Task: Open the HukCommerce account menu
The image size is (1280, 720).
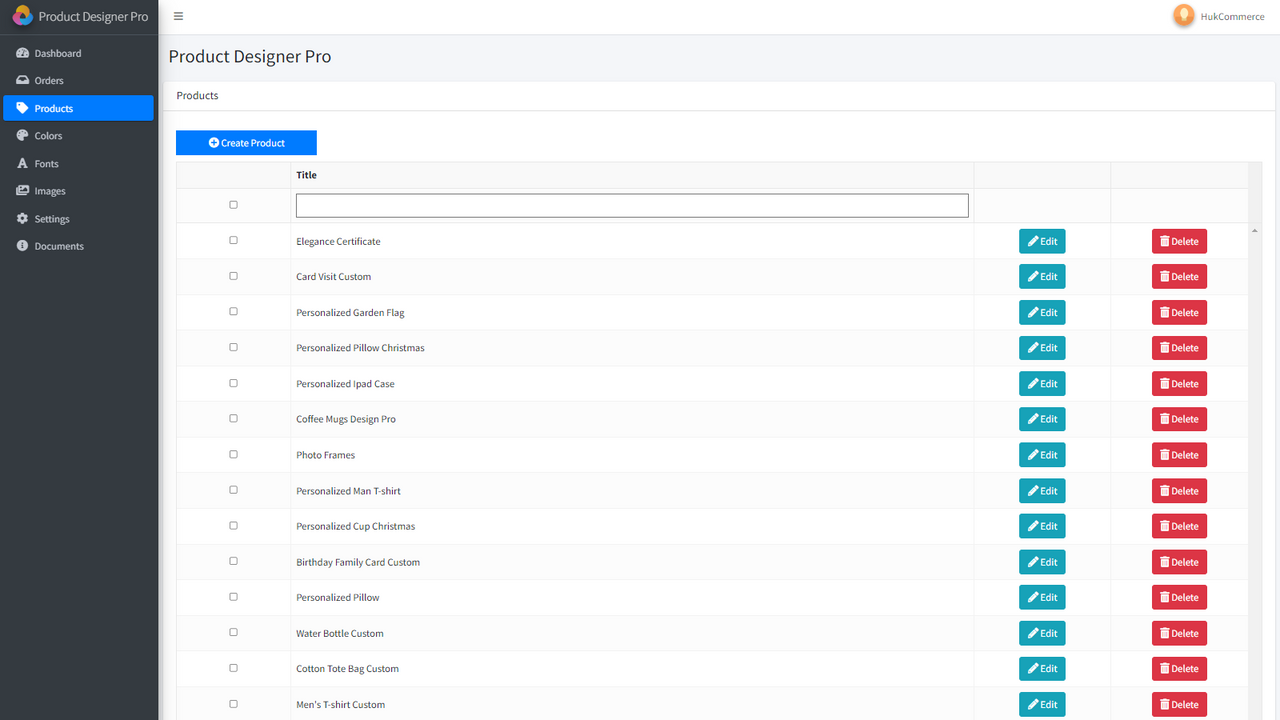Action: [1218, 16]
